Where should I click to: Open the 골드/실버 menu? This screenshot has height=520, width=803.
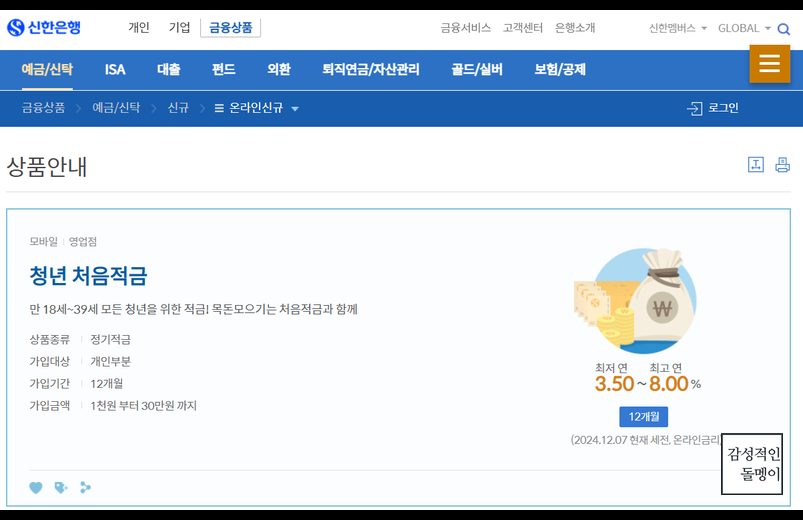(x=477, y=69)
